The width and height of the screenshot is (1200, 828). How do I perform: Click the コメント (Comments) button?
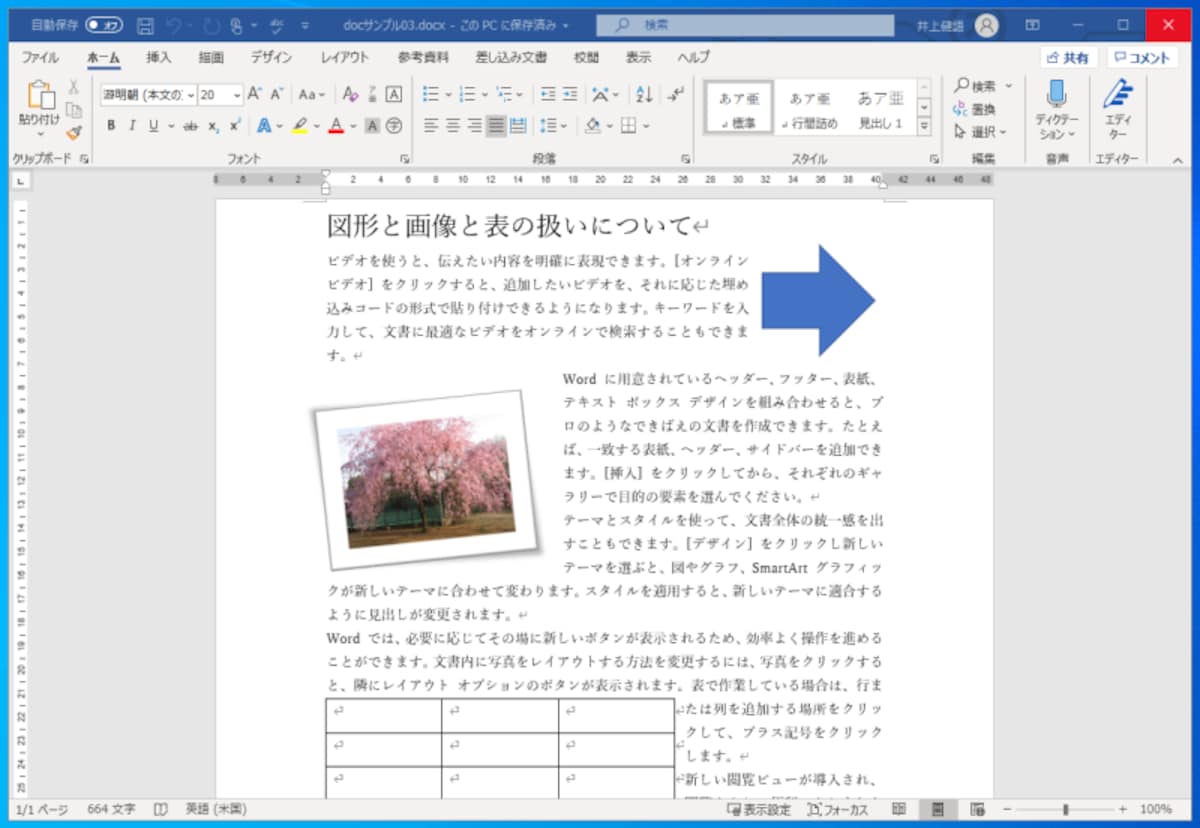point(1142,58)
